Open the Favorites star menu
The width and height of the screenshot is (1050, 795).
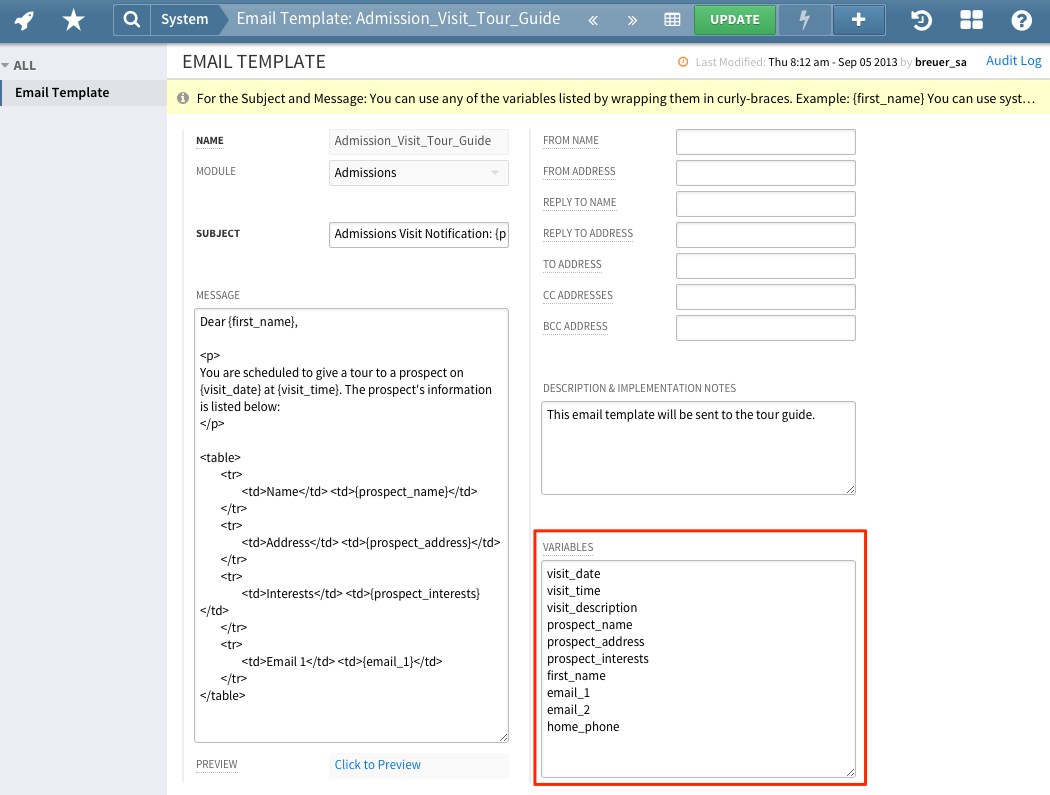point(72,19)
